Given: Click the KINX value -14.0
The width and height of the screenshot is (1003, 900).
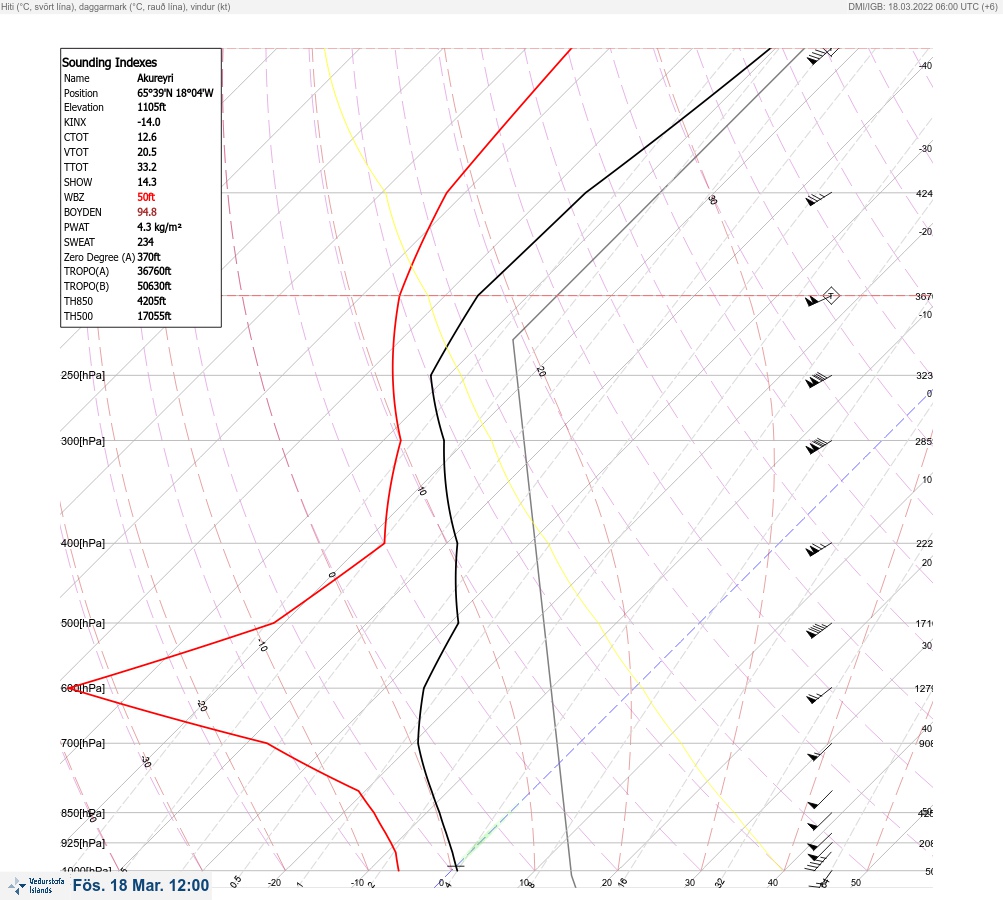Looking at the screenshot, I should 148,122.
